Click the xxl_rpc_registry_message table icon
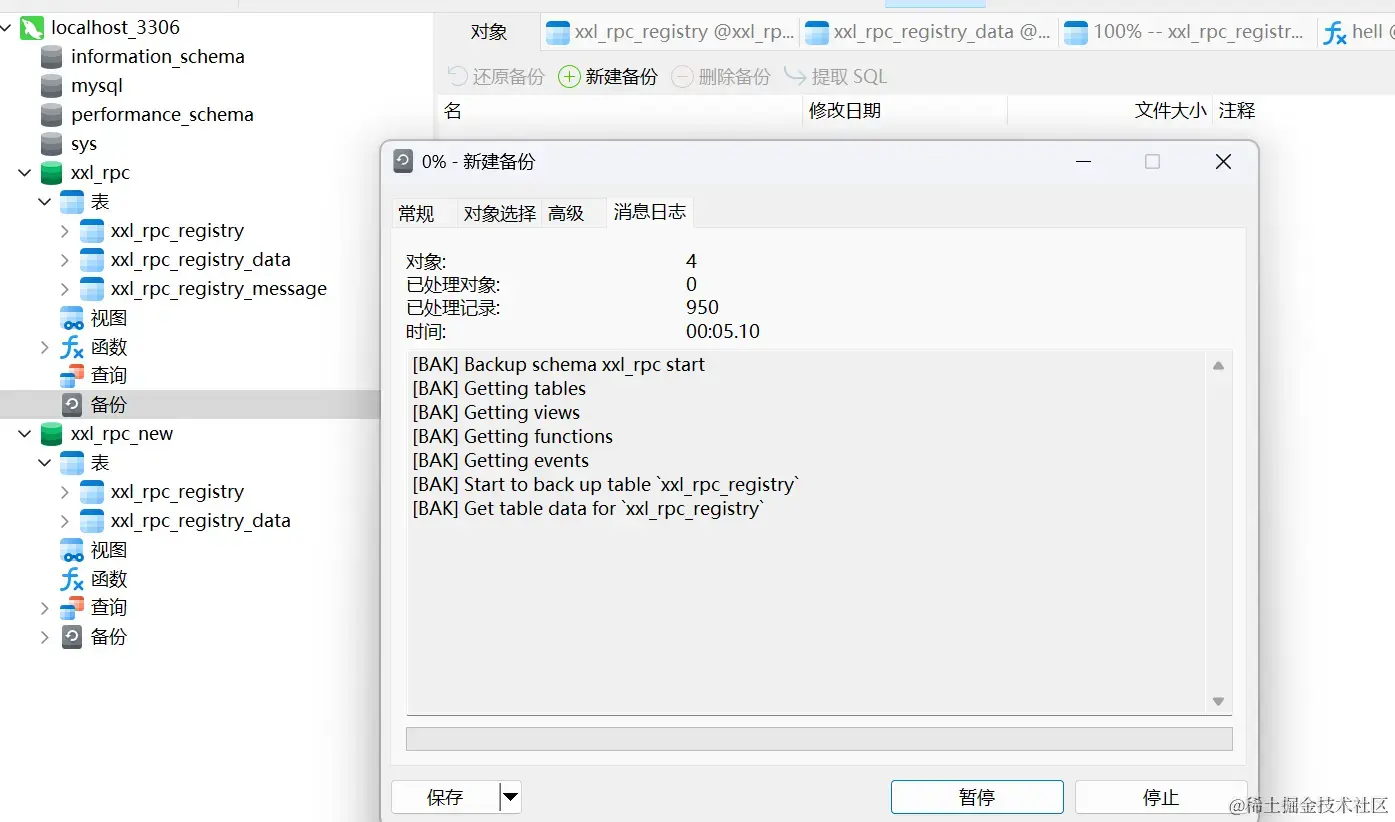Image resolution: width=1395 pixels, height=822 pixels. pos(92,289)
